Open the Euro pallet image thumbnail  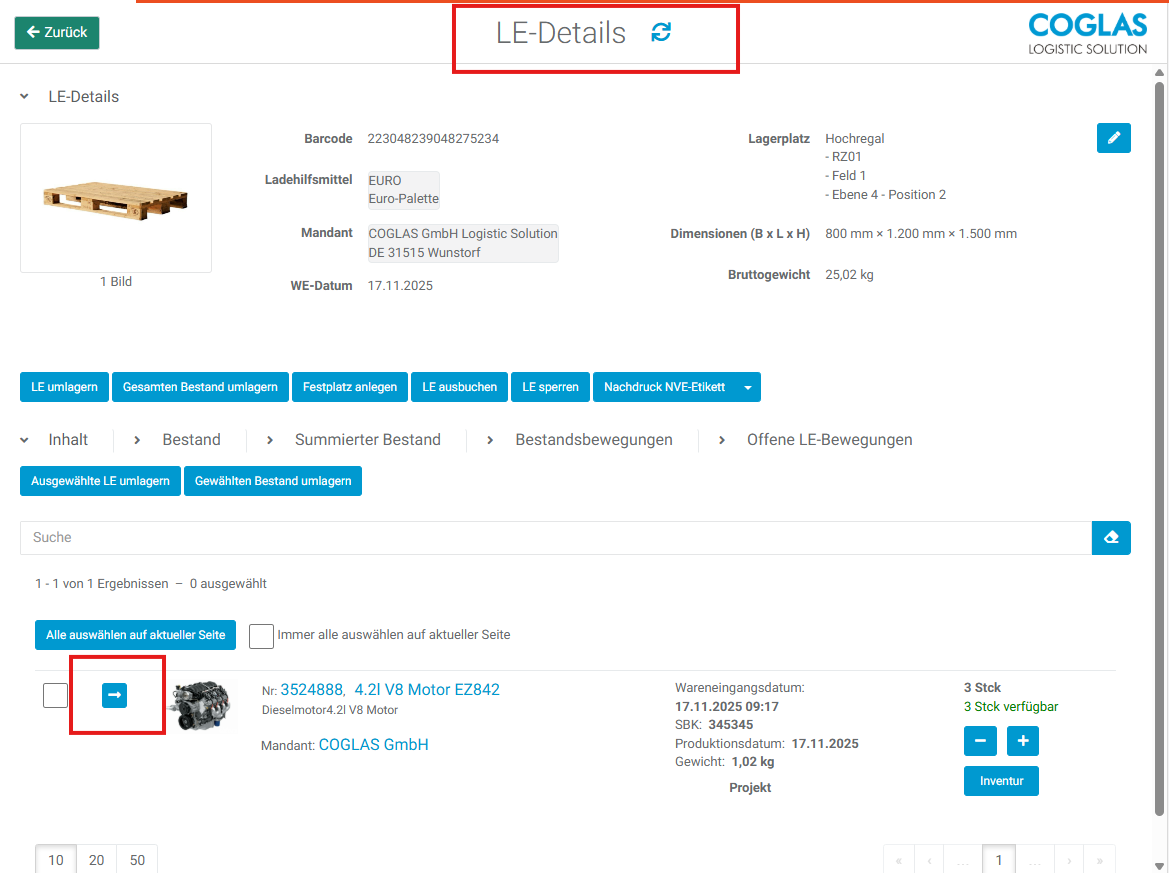116,198
